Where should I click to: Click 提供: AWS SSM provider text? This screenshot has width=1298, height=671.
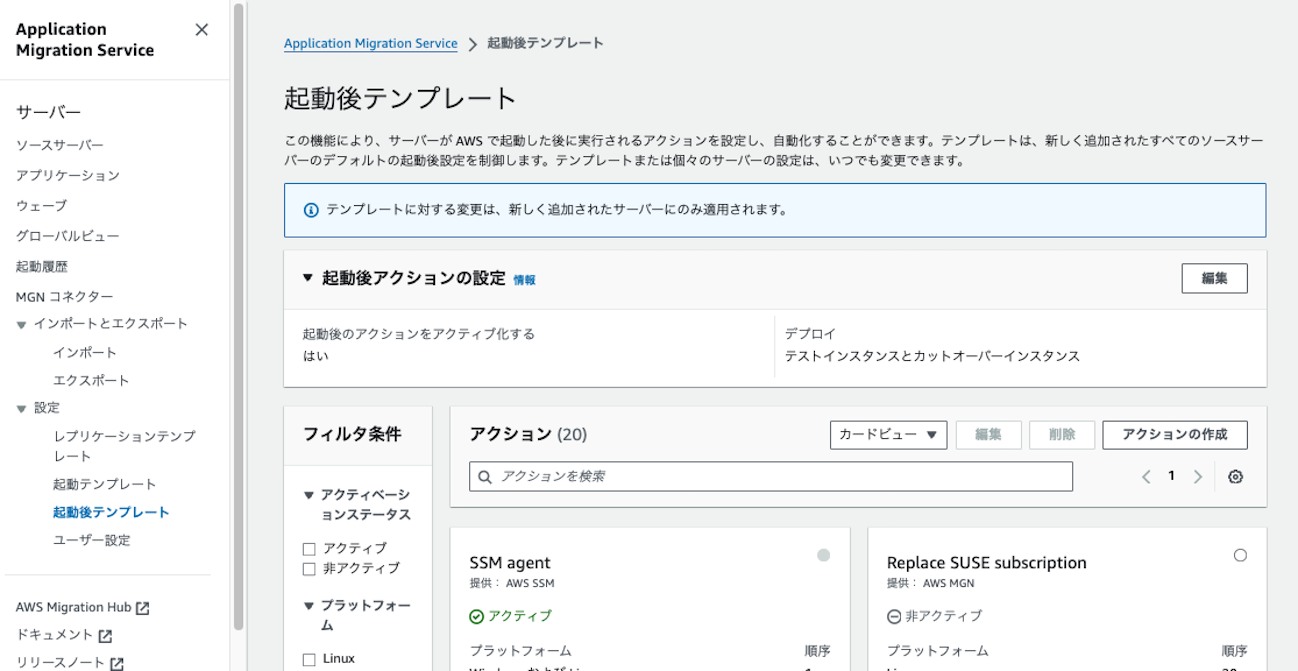[x=511, y=584]
